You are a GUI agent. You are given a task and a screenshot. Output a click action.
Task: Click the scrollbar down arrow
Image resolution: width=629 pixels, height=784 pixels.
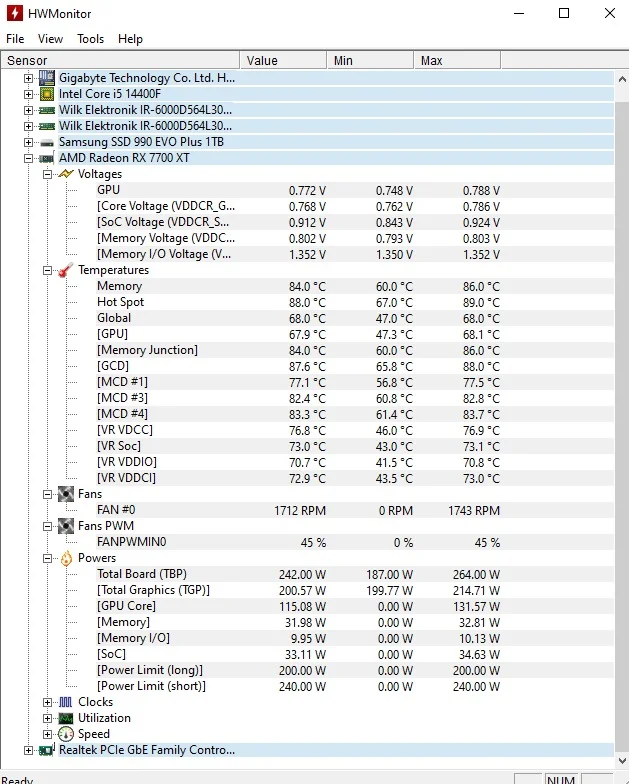coord(622,761)
